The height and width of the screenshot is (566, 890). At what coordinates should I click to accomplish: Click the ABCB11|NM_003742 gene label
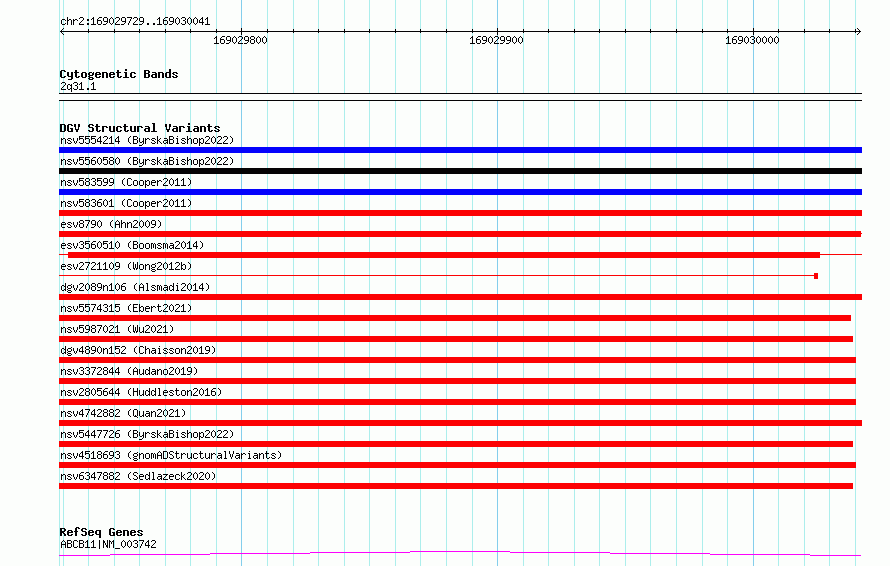(x=108, y=544)
